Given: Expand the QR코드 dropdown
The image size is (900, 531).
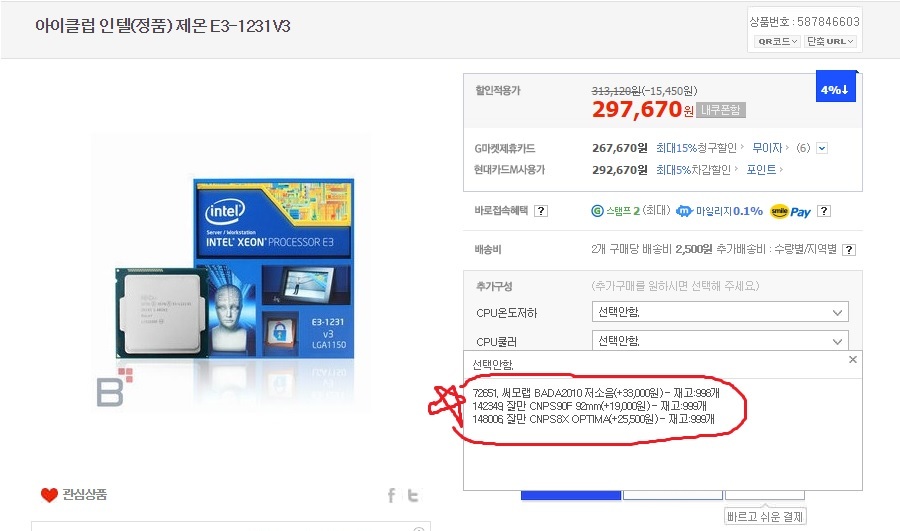Looking at the screenshot, I should (777, 41).
